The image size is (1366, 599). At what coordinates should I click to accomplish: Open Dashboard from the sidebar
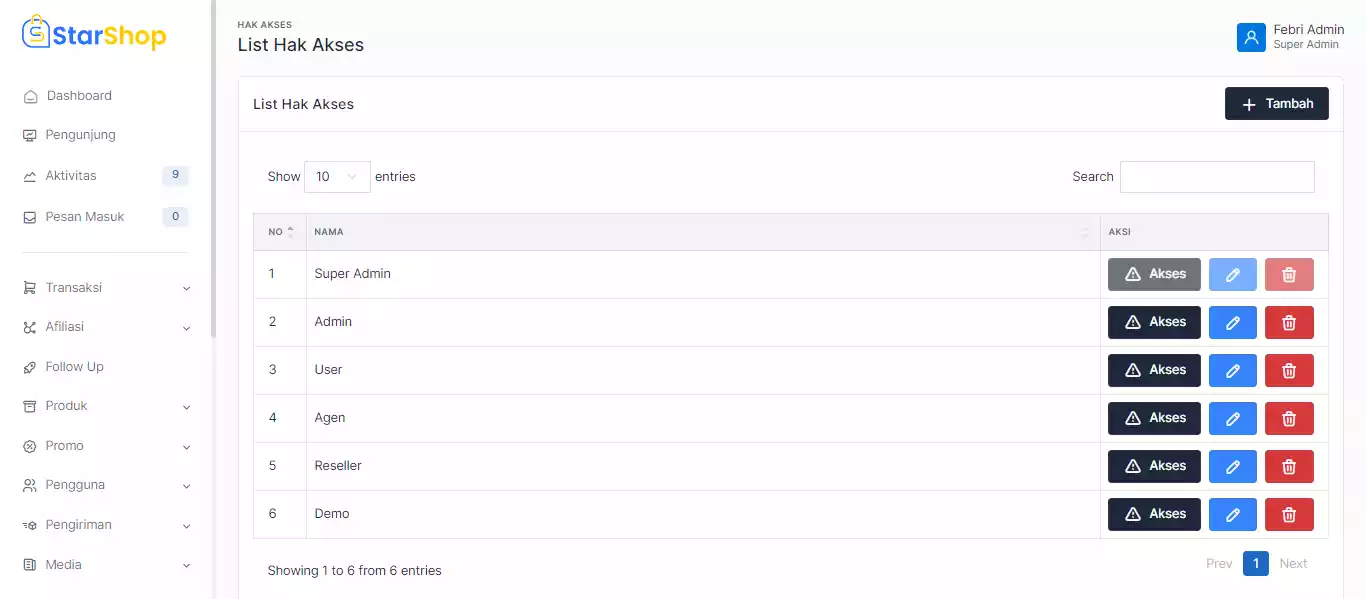[79, 96]
